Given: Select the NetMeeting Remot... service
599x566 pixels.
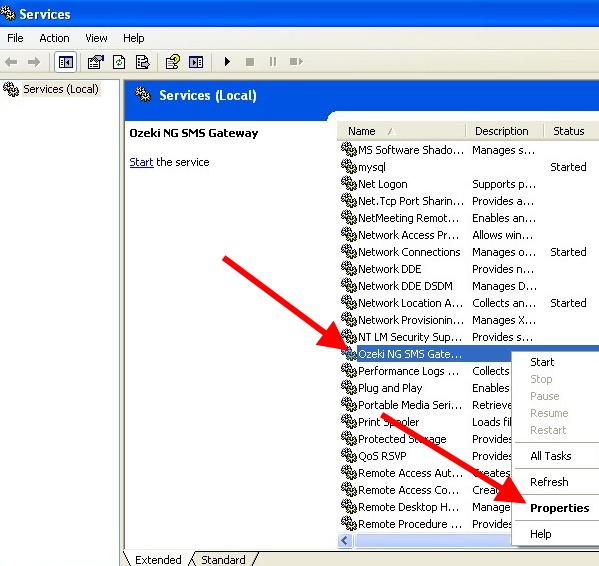Looking at the screenshot, I should point(408,218).
